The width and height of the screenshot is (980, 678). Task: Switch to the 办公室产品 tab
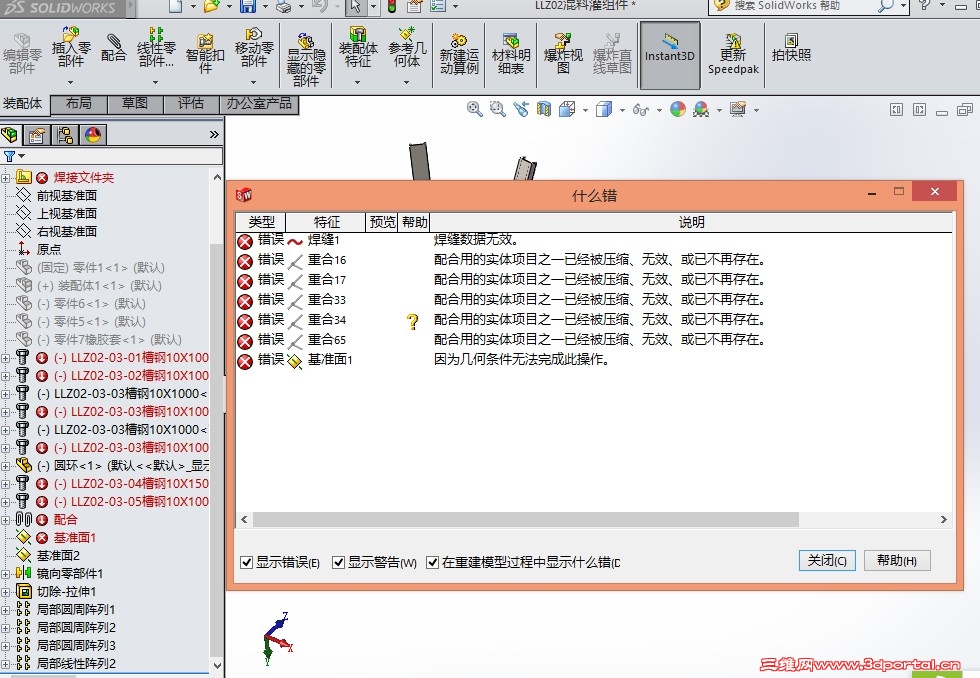[259, 103]
